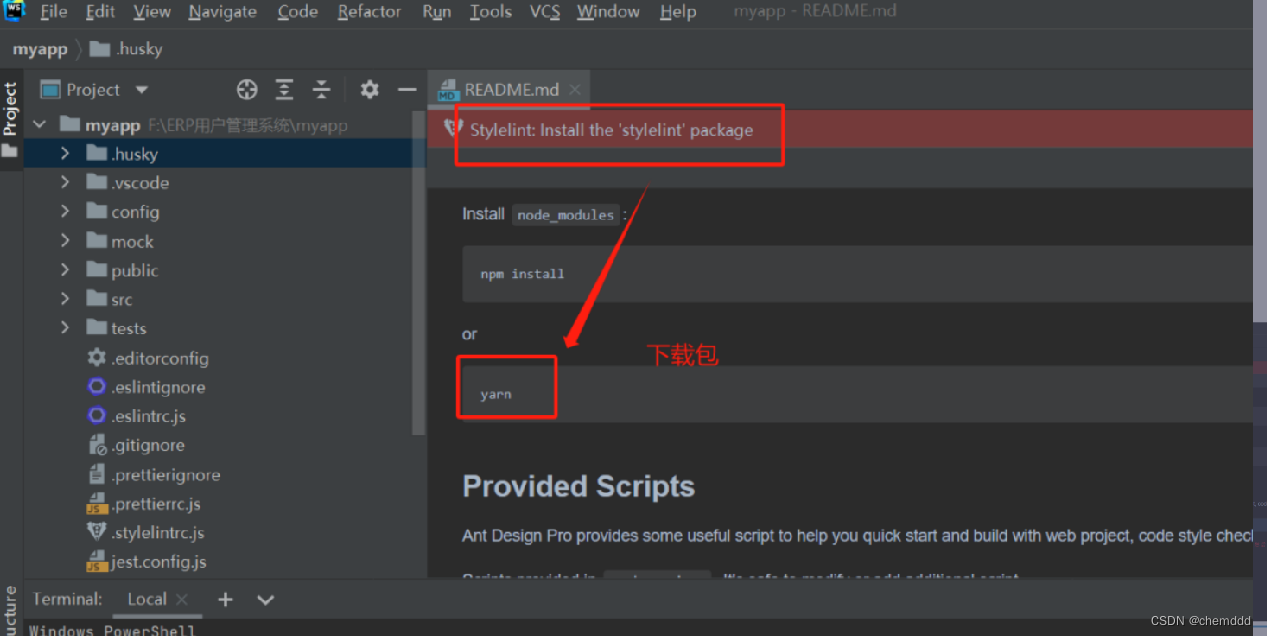This screenshot has width=1267, height=636.
Task: Select the .eslintignore file
Action: point(219,387)
